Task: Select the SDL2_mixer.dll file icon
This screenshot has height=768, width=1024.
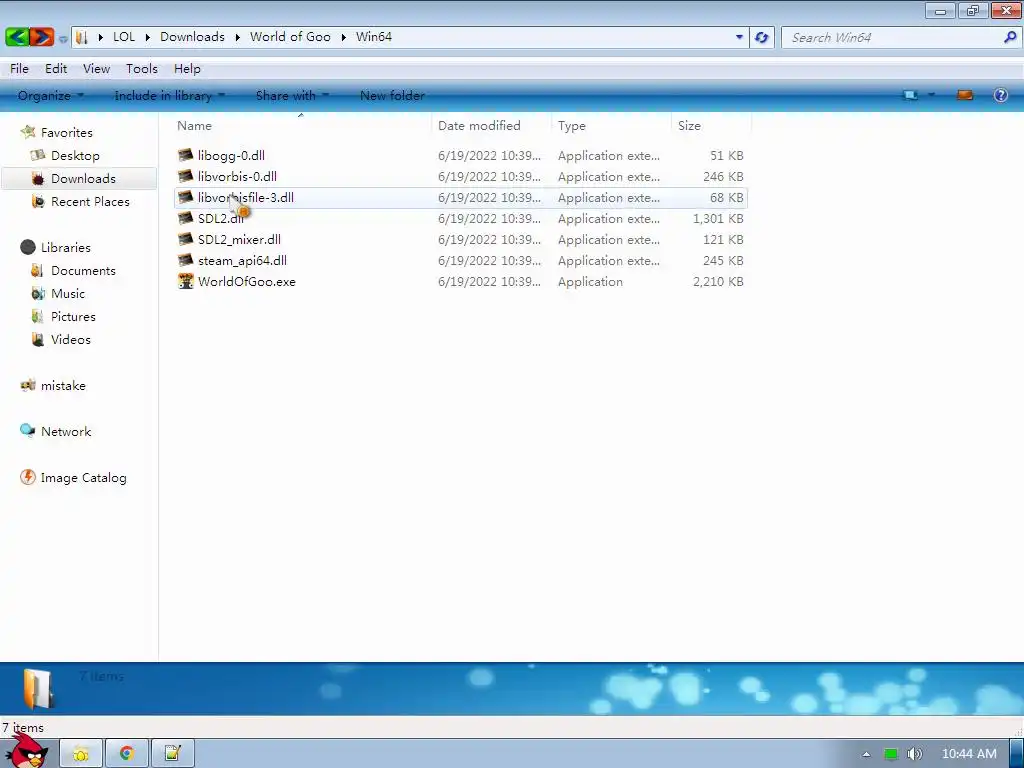Action: (x=185, y=239)
